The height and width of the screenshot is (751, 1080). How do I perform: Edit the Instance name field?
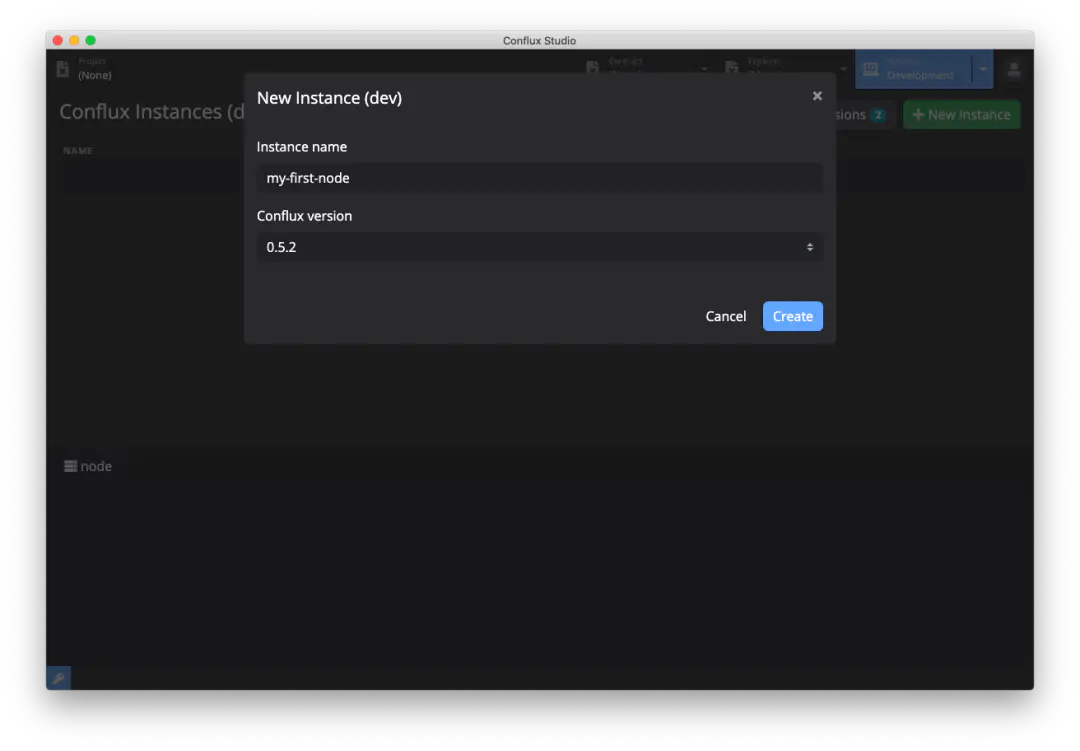click(x=539, y=178)
